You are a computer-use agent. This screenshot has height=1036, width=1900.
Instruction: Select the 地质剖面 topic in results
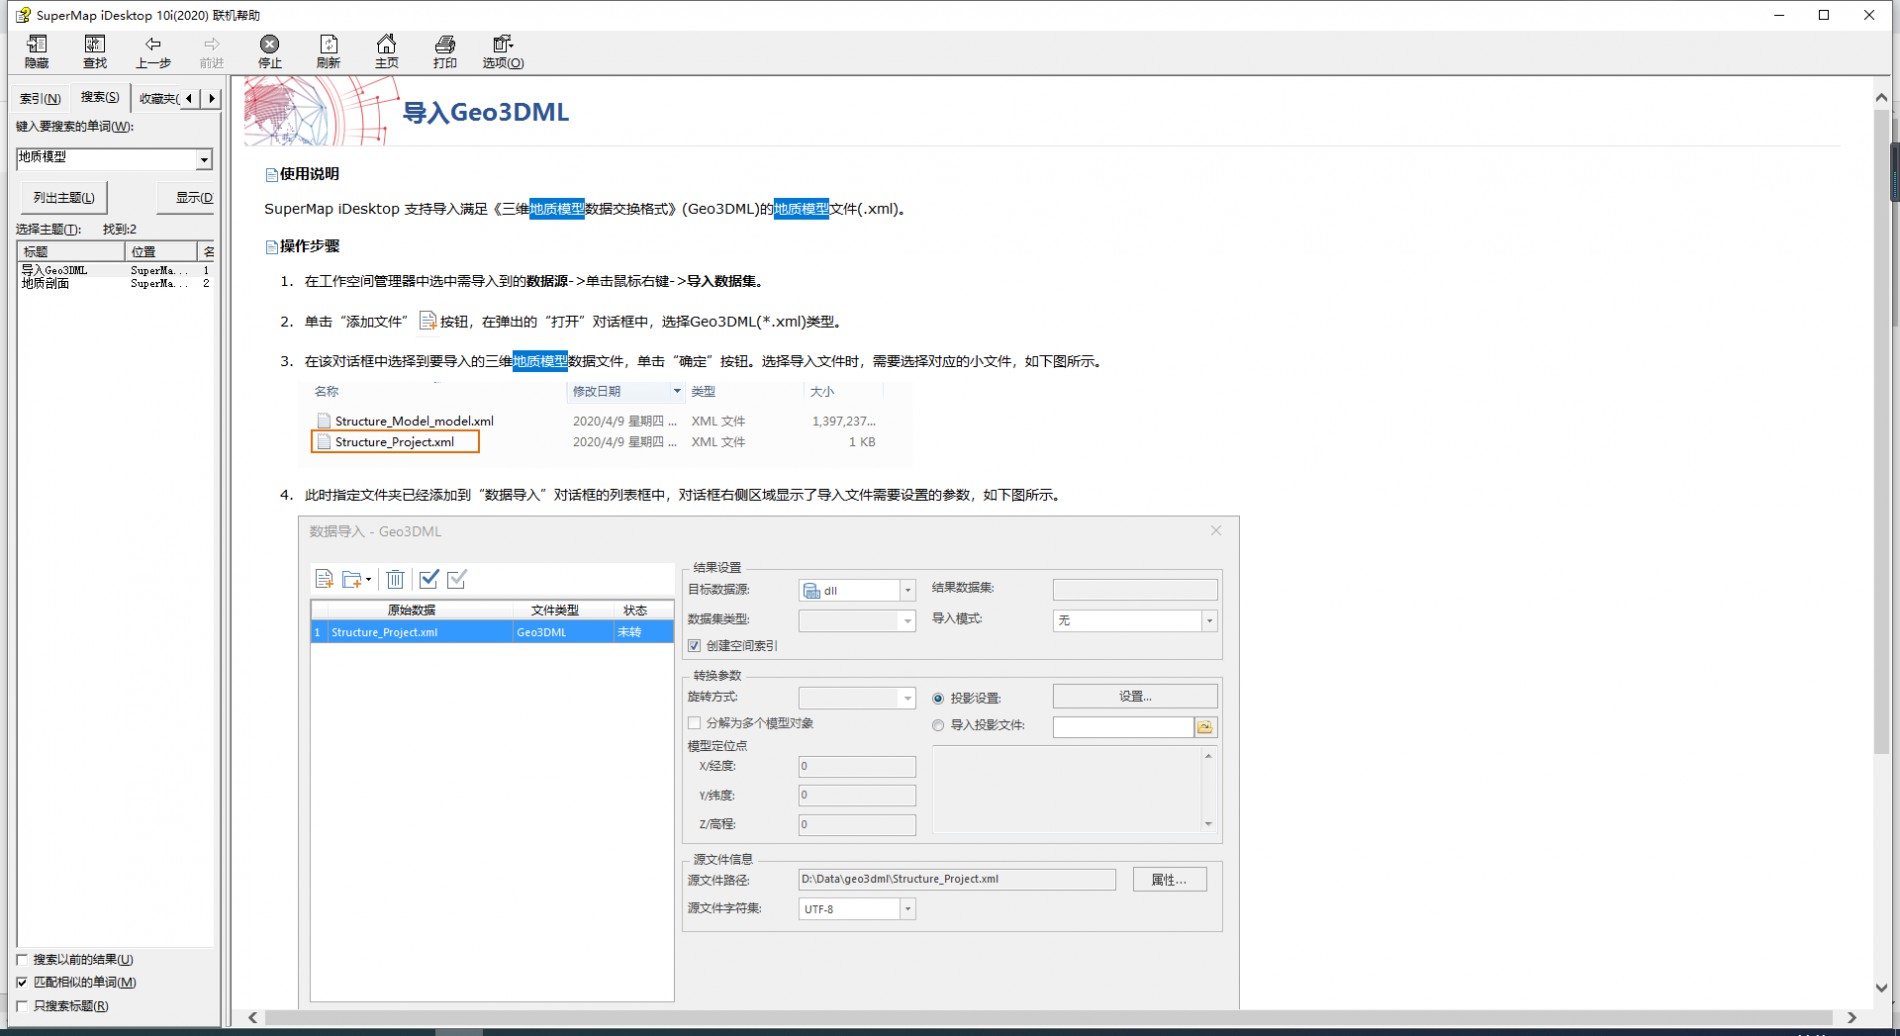pyautogui.click(x=116, y=283)
